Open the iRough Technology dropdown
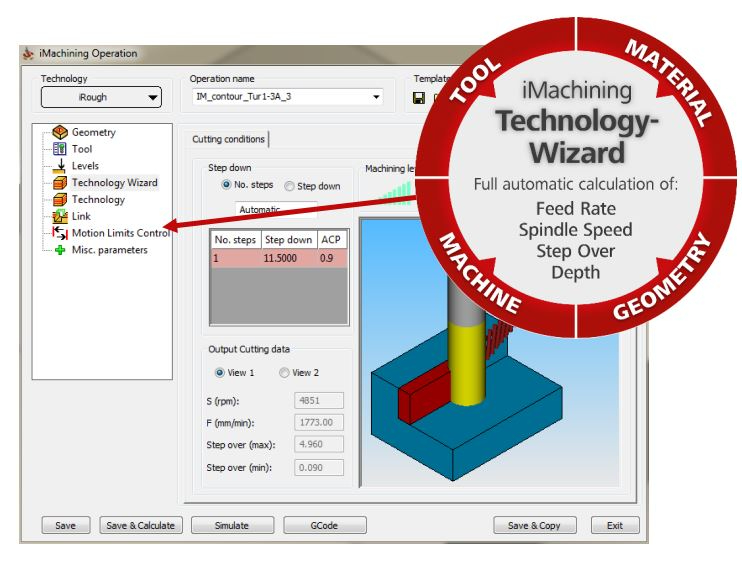The width and height of the screenshot is (742, 583). (x=101, y=97)
